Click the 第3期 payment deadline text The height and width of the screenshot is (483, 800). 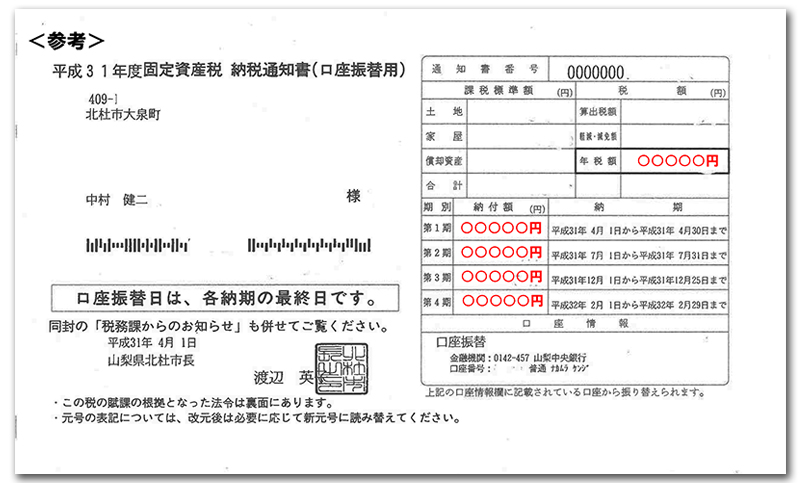(638, 277)
